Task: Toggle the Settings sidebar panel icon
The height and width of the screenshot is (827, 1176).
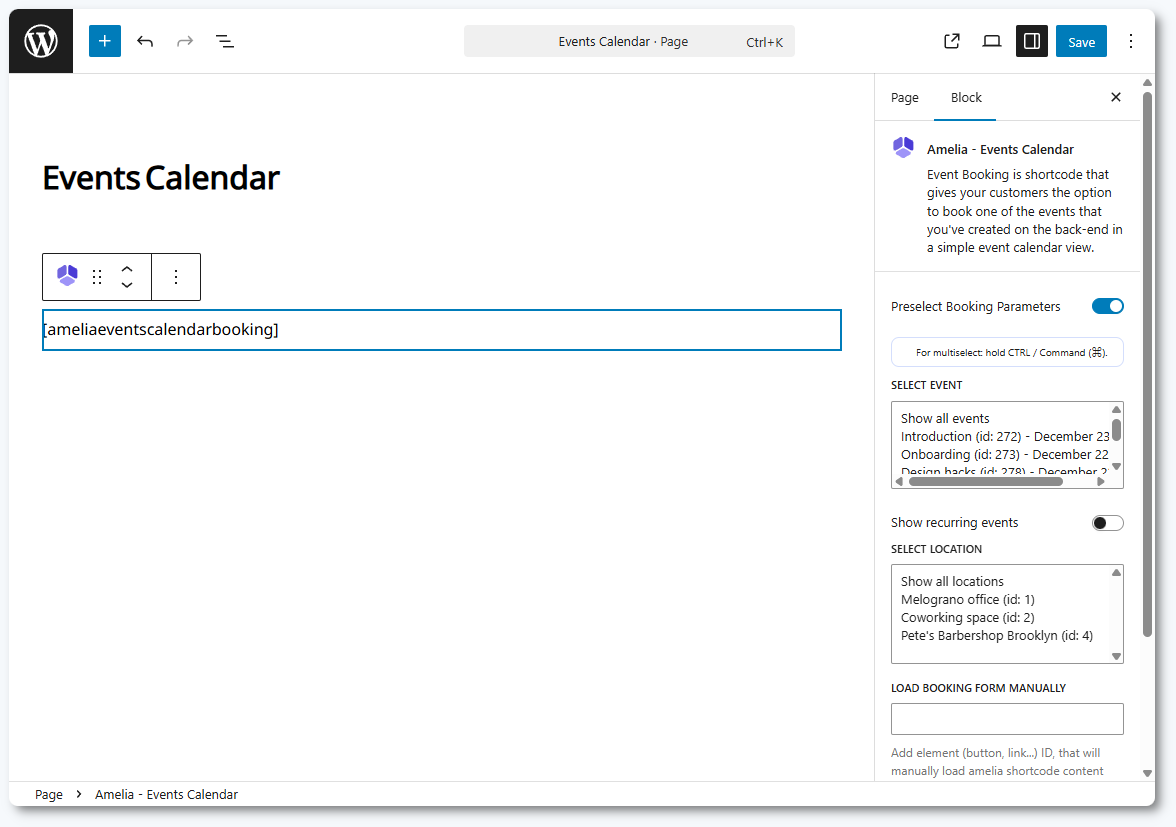Action: click(1032, 41)
